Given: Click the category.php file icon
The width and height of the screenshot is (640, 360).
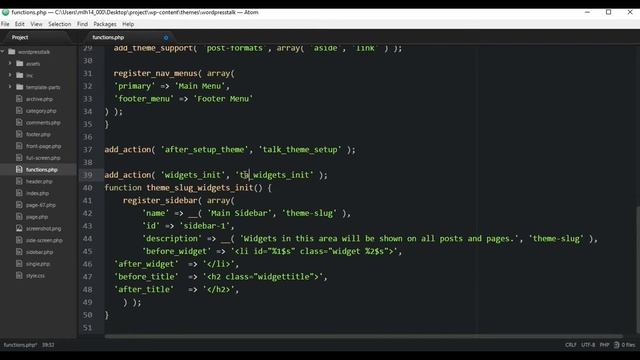Looking at the screenshot, I should [19, 111].
